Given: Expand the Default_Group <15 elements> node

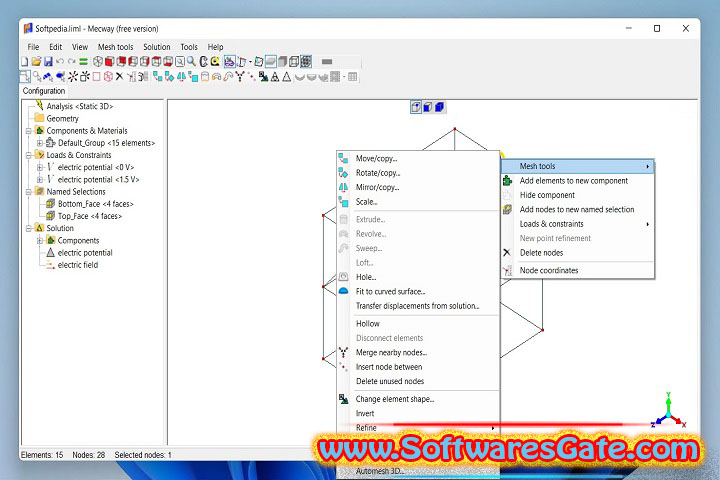Looking at the screenshot, I should click(40, 143).
